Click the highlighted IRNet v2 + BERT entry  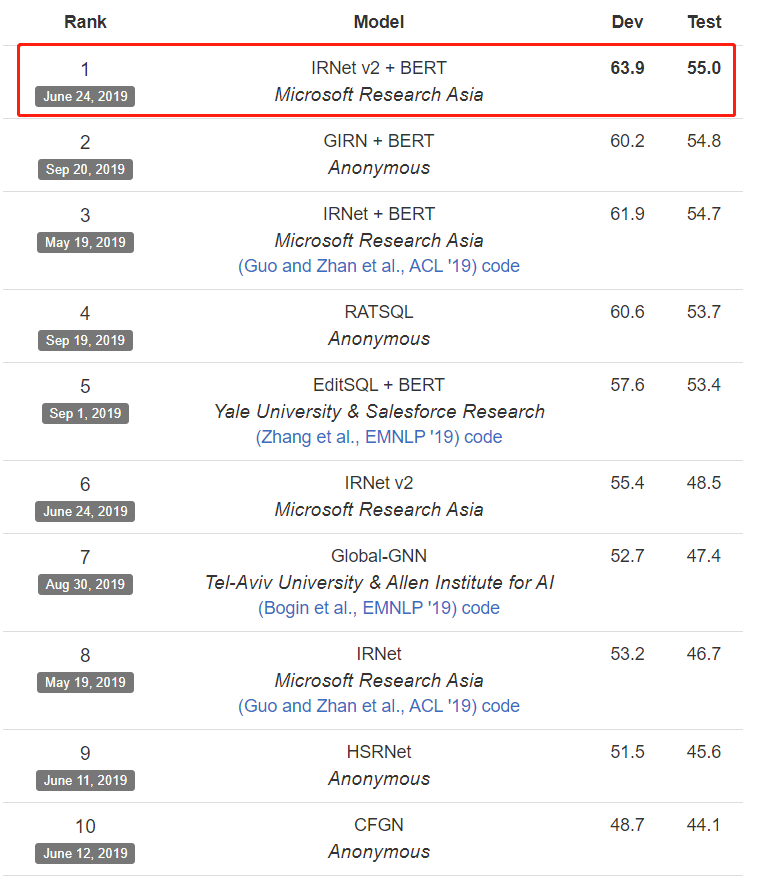[x=379, y=68]
